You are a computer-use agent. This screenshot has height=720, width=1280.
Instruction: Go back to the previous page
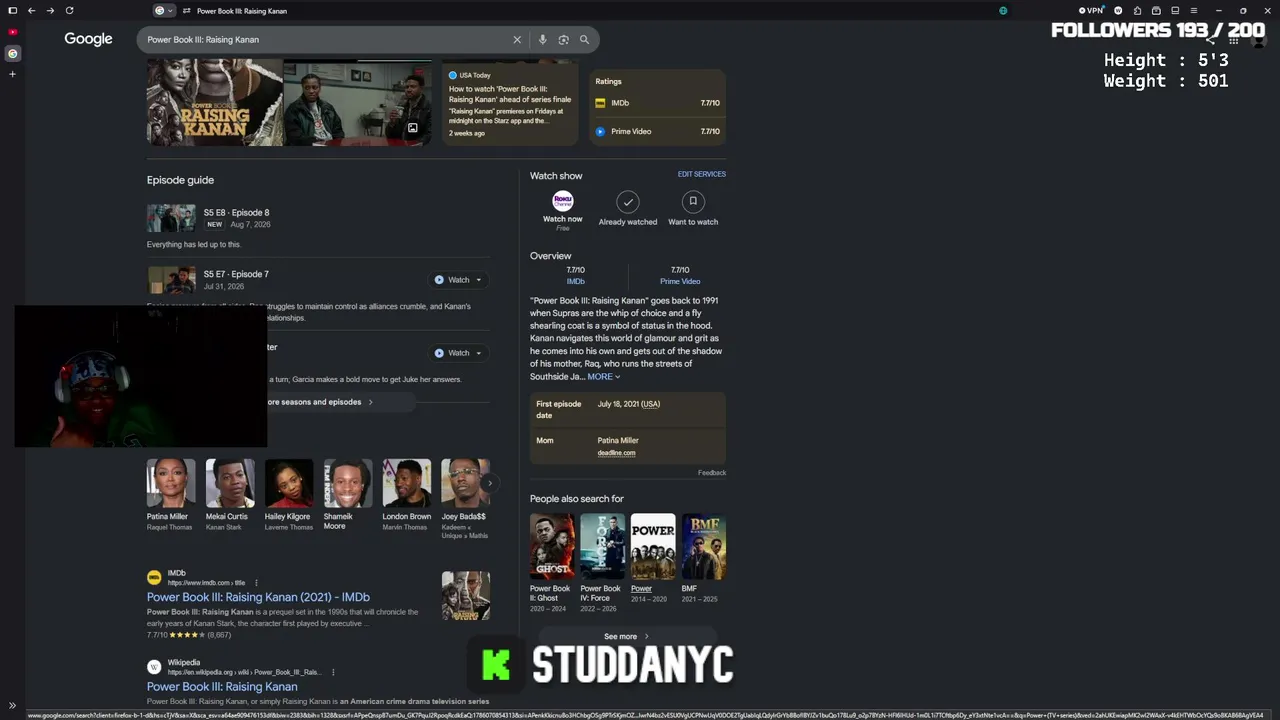coord(32,10)
